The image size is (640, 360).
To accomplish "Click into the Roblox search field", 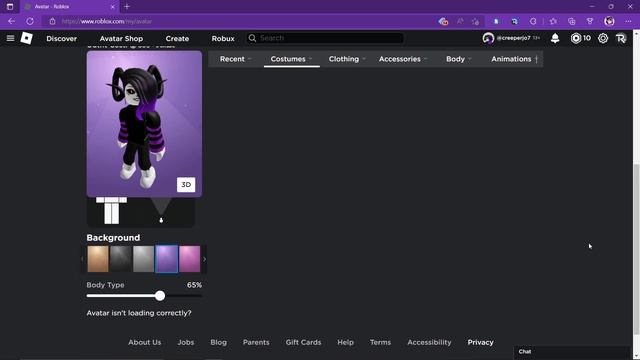I will pos(325,38).
